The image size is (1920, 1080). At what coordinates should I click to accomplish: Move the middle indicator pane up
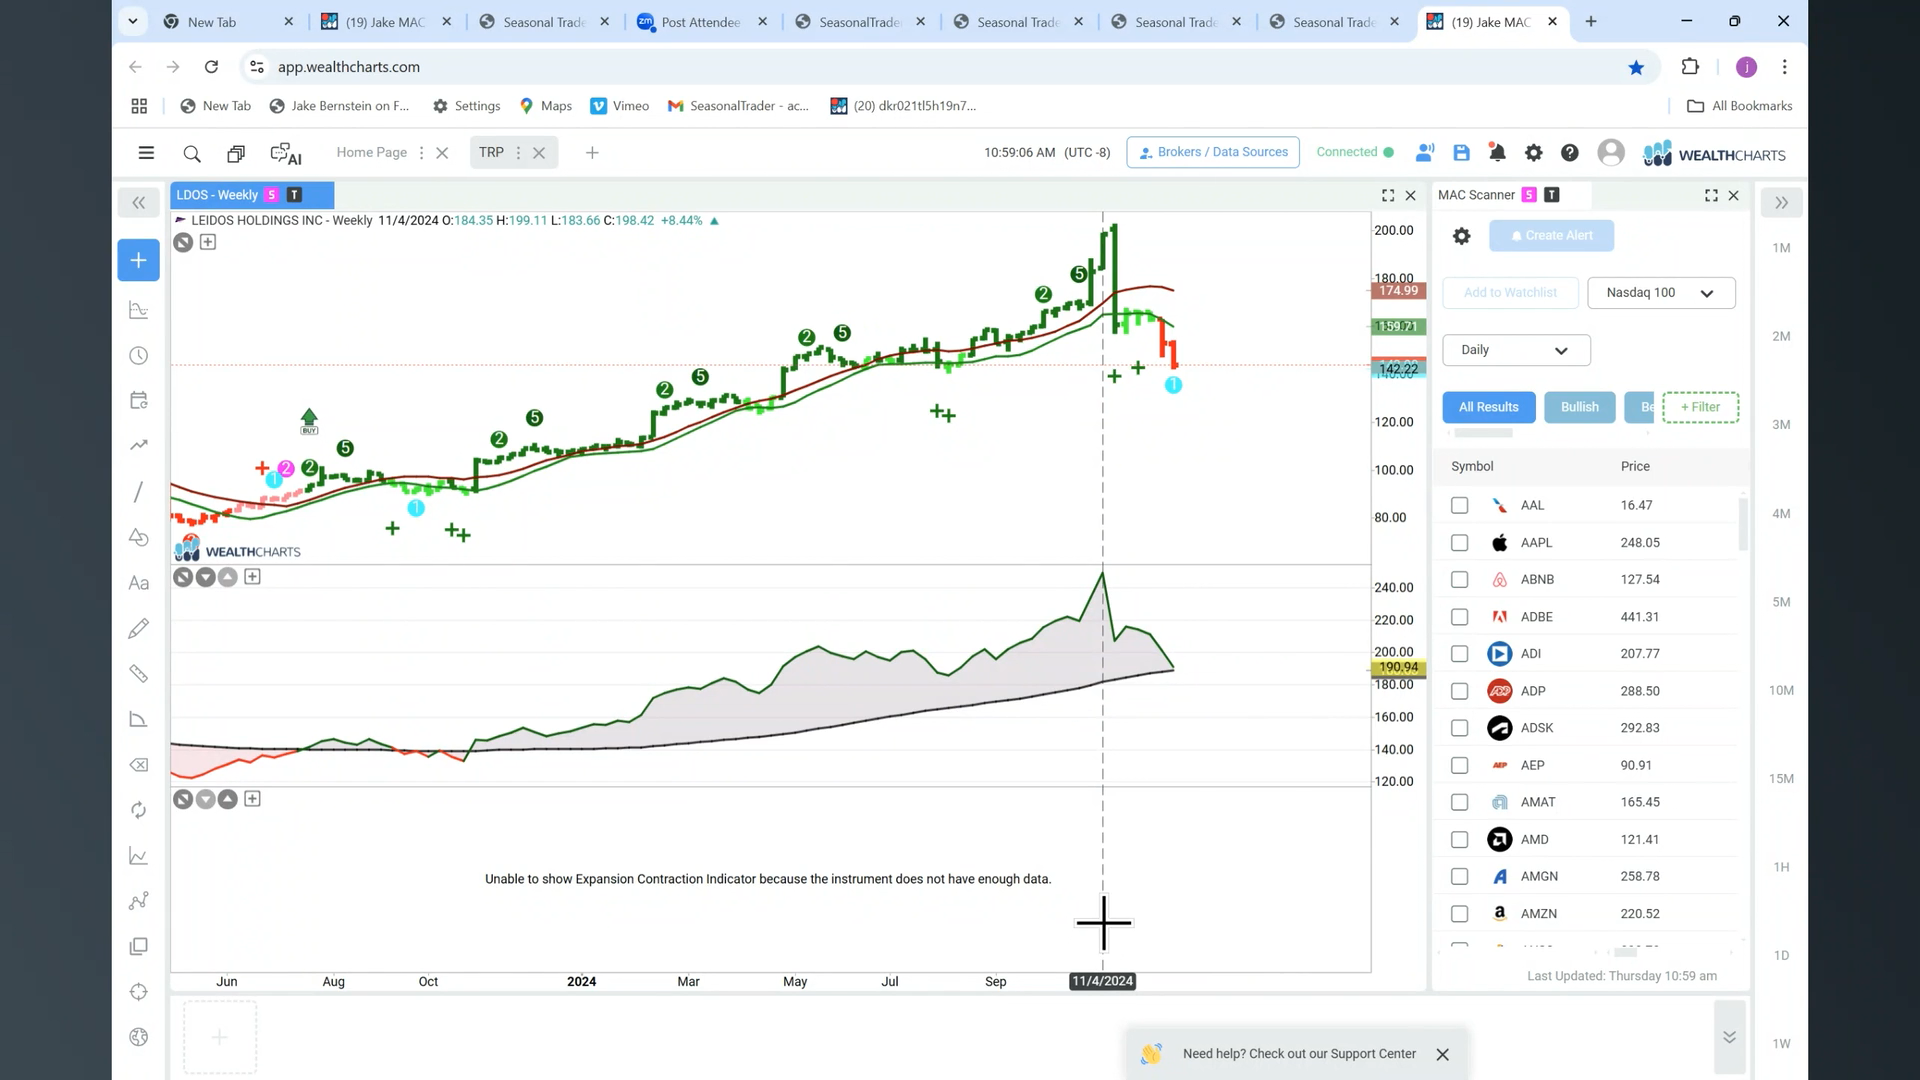point(228,577)
